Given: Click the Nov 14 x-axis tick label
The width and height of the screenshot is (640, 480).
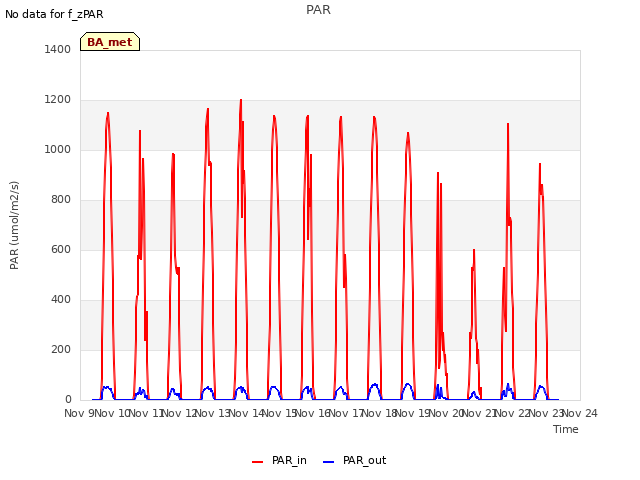Looking at the screenshot, I should click(246, 413).
